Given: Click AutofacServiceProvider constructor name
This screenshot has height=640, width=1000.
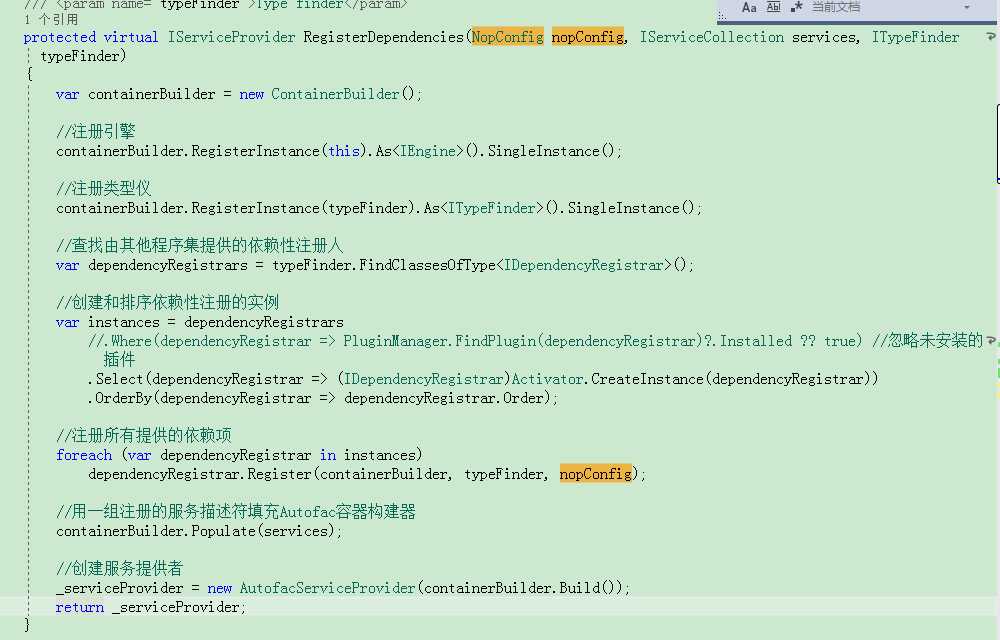Looking at the screenshot, I should pos(327,588).
